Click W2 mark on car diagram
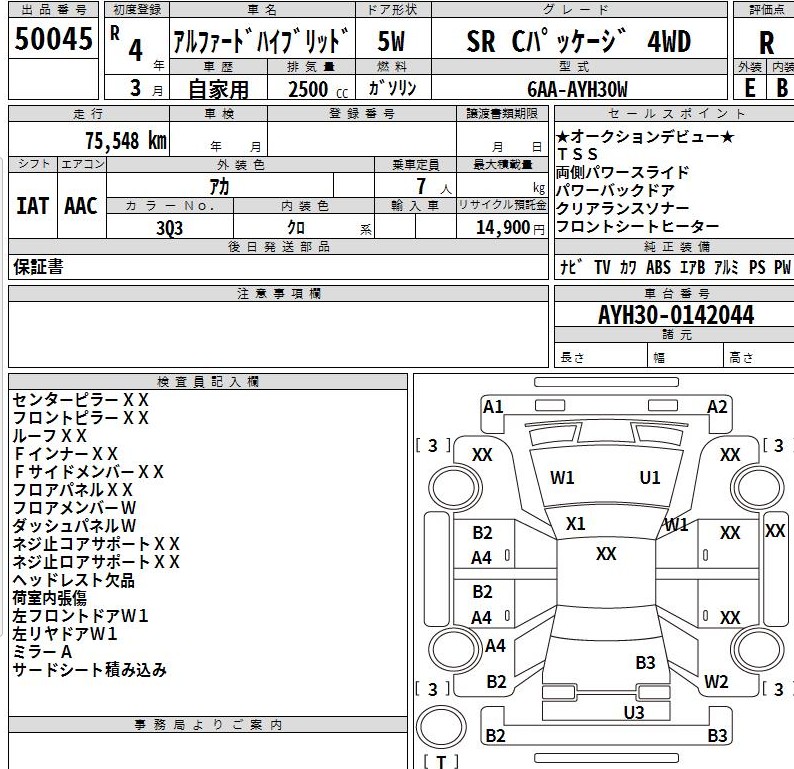 point(716,682)
